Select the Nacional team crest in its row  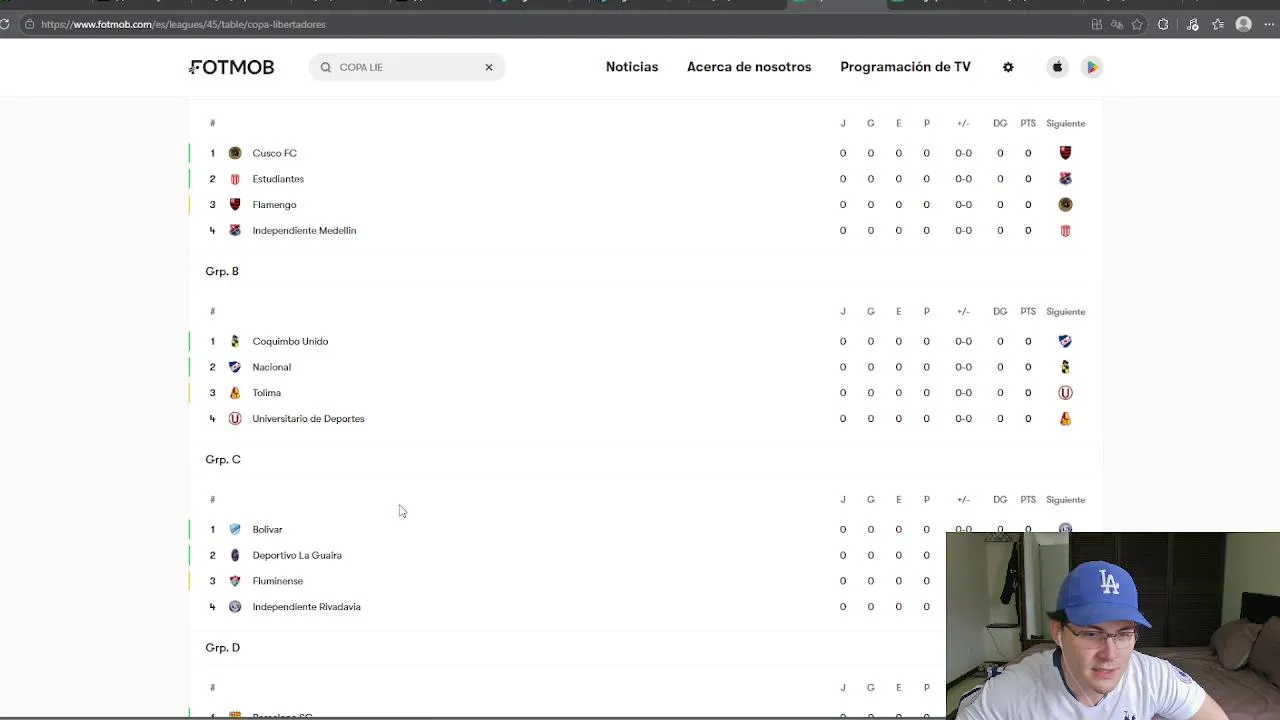[x=235, y=367]
